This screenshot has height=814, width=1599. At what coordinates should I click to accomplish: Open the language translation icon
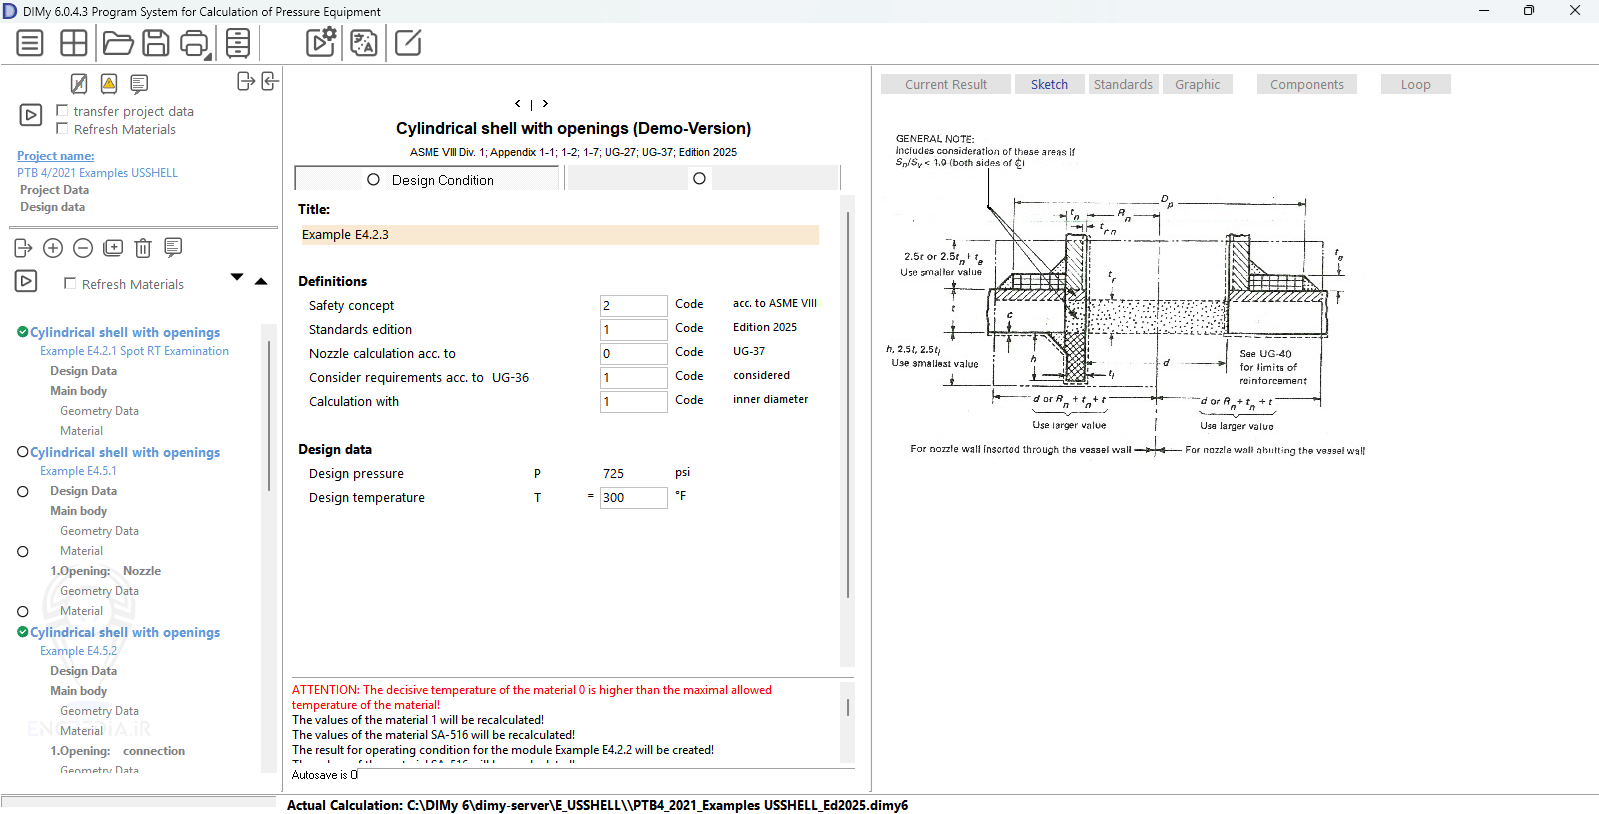point(364,43)
